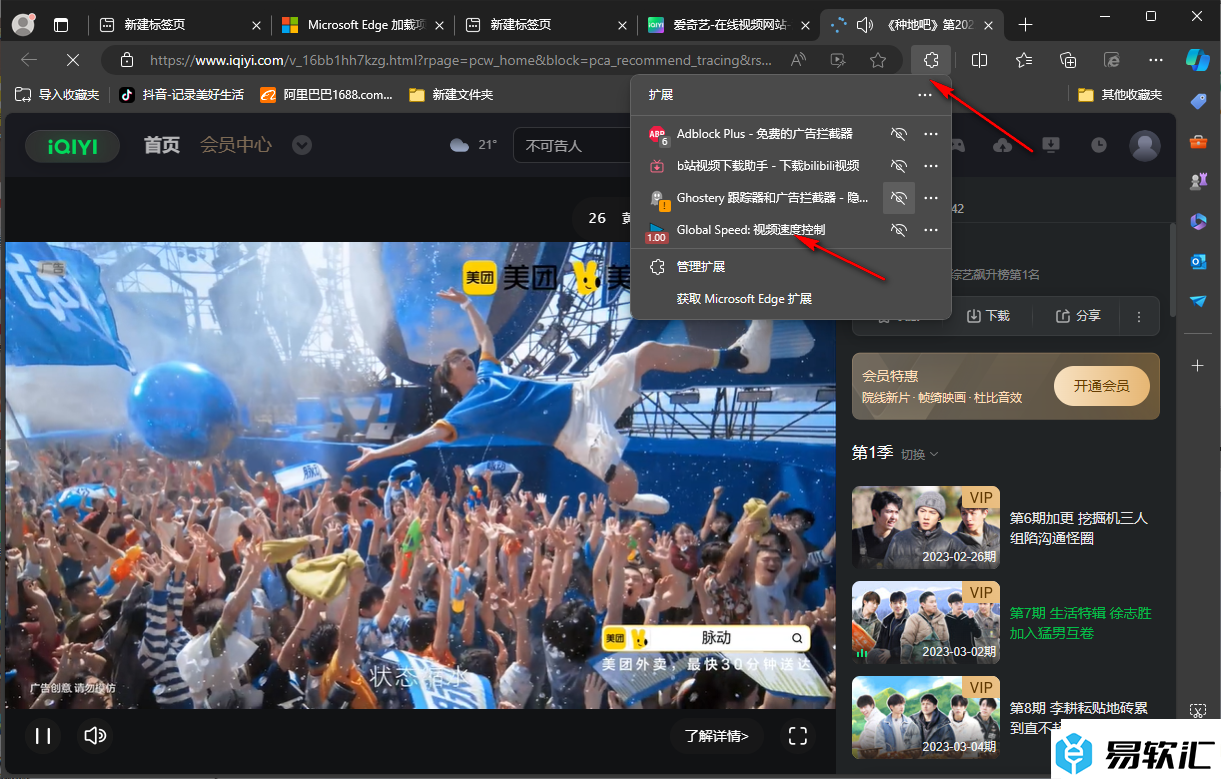Viewport: 1221px width, 779px height.
Task: Click Get Microsoft Edge extensions link
Action: [744, 299]
